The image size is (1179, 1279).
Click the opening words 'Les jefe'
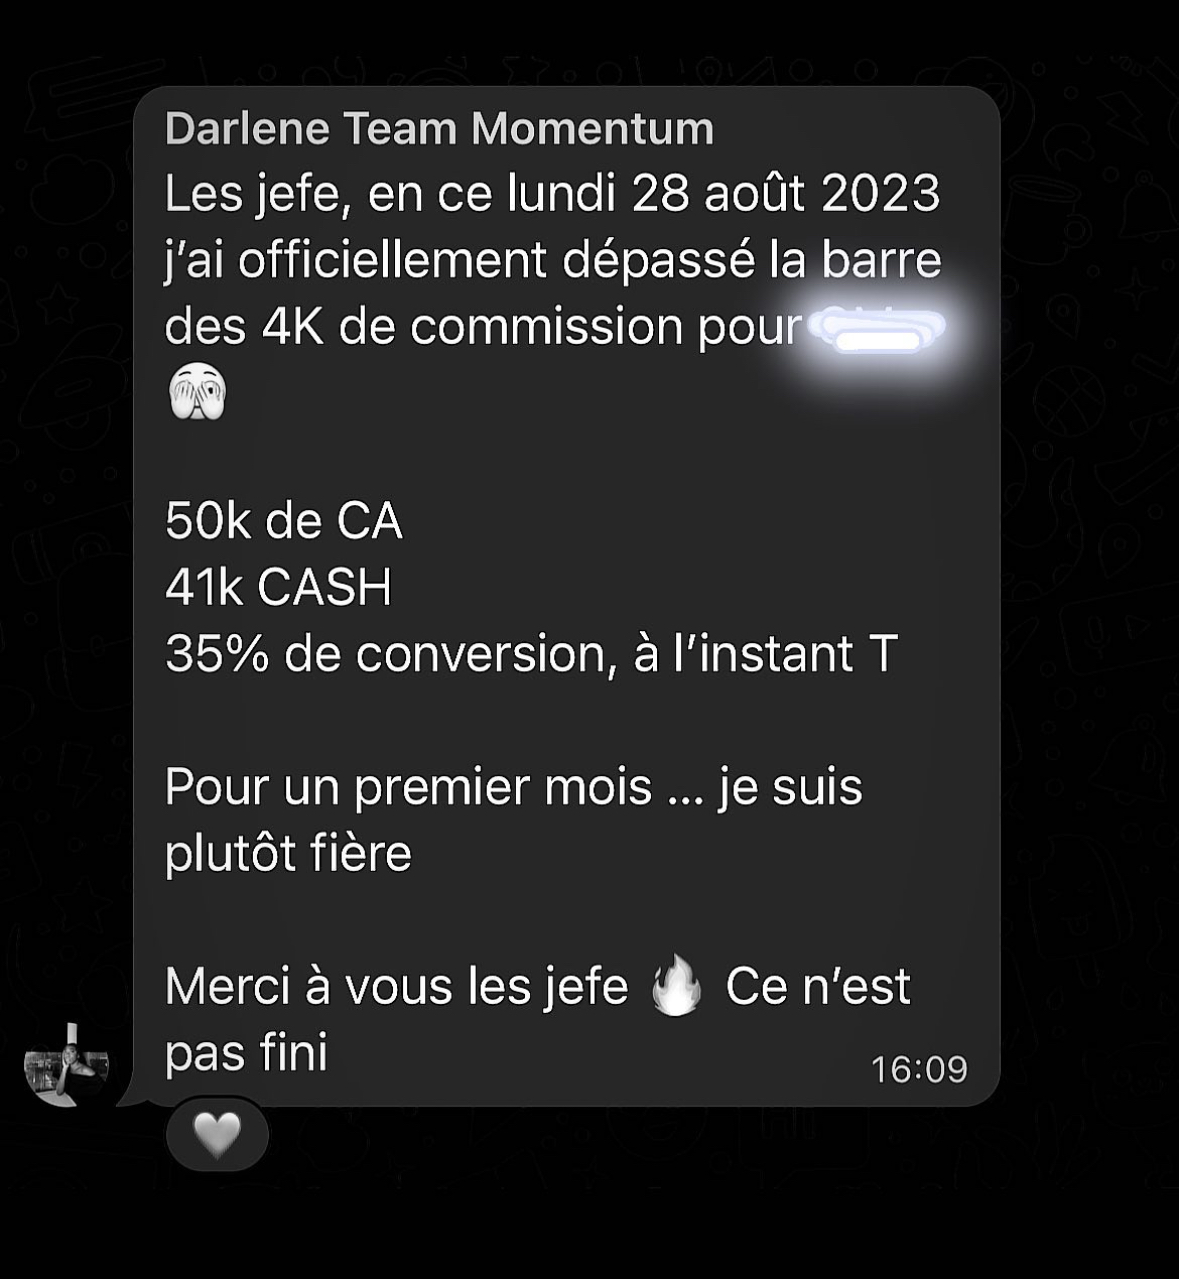click(x=257, y=194)
